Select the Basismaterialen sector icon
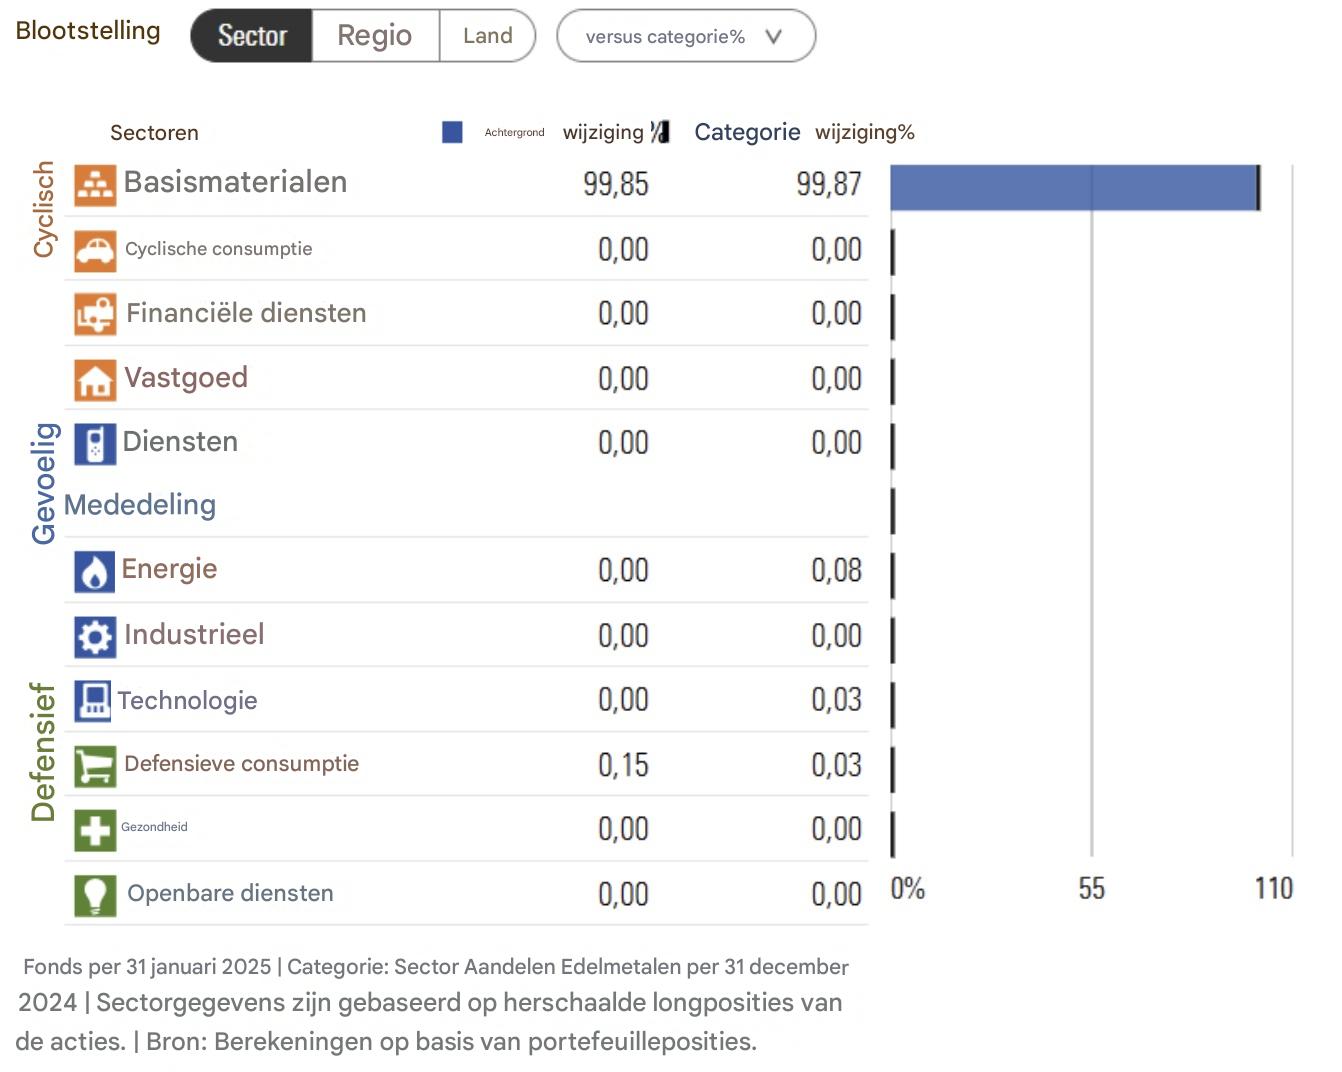The height and width of the screenshot is (1072, 1342). tap(95, 185)
